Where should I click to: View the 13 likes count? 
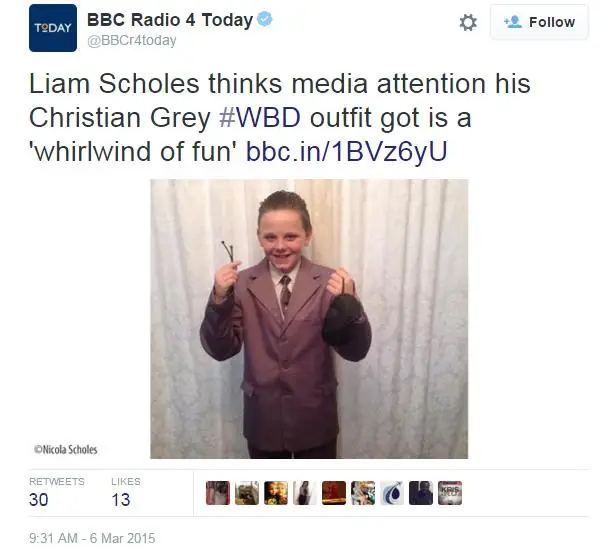126,493
